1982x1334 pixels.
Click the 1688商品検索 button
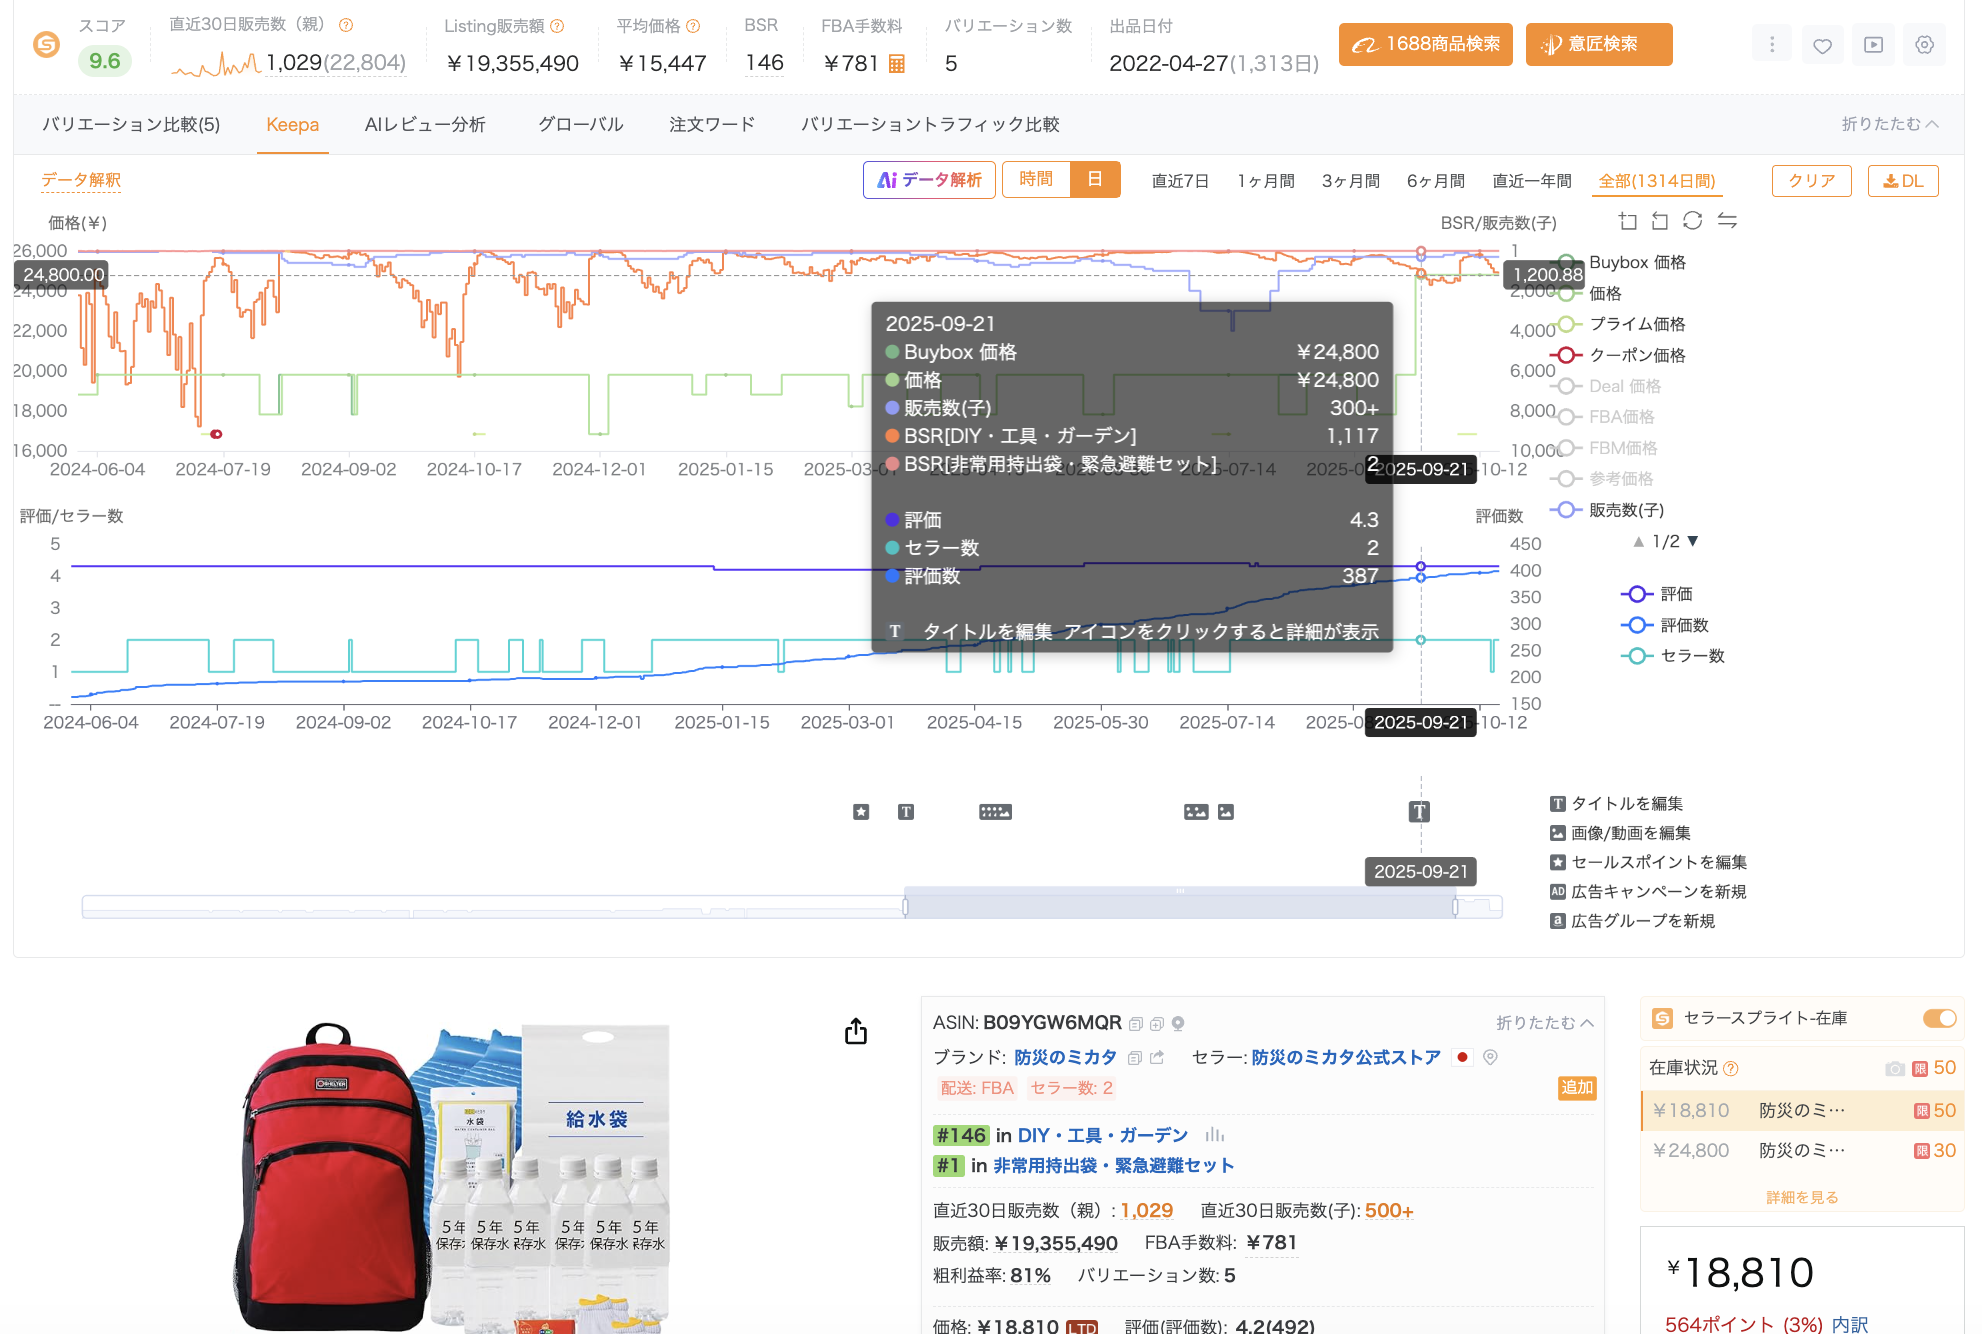(1425, 45)
